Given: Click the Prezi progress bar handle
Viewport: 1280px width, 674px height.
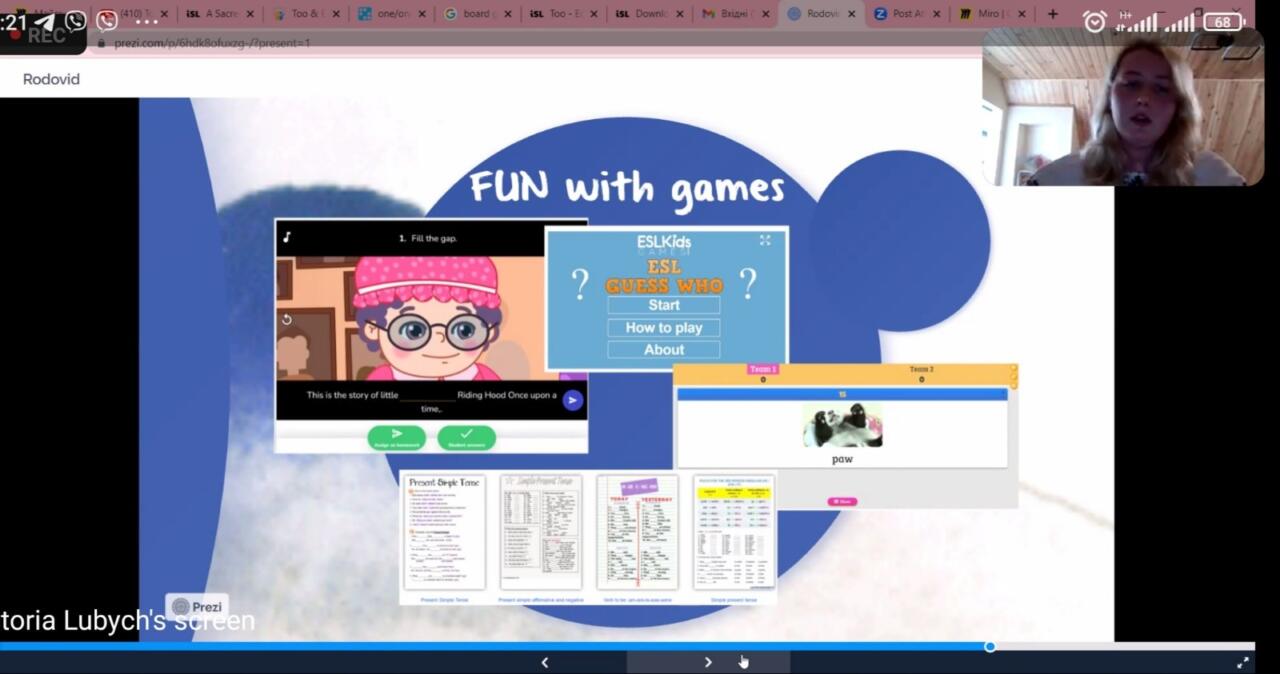Looking at the screenshot, I should tap(990, 646).
